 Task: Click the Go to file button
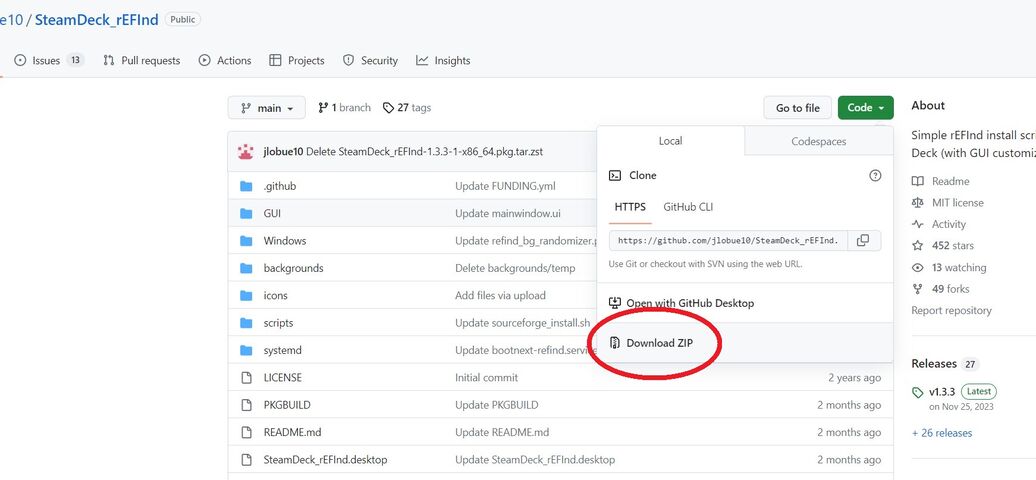click(x=797, y=108)
